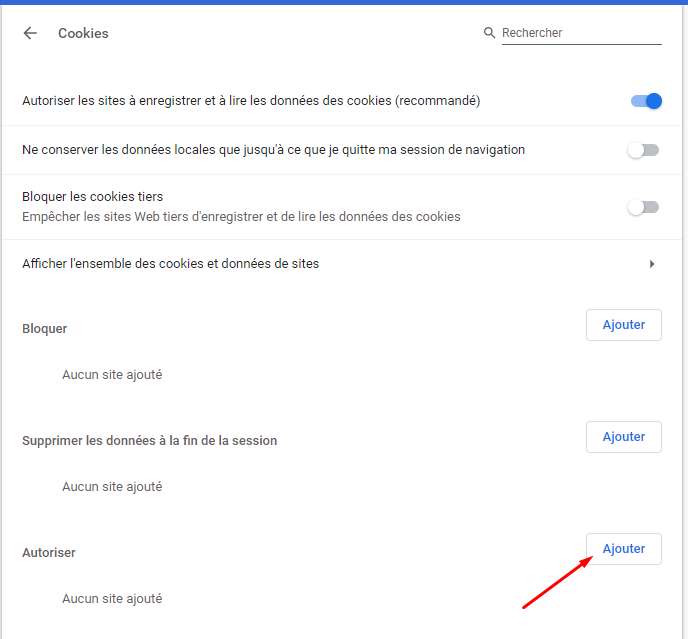Viewport: 688px width, 639px height.
Task: Click Aucun site ajouté under Bloquer
Action: click(x=112, y=375)
